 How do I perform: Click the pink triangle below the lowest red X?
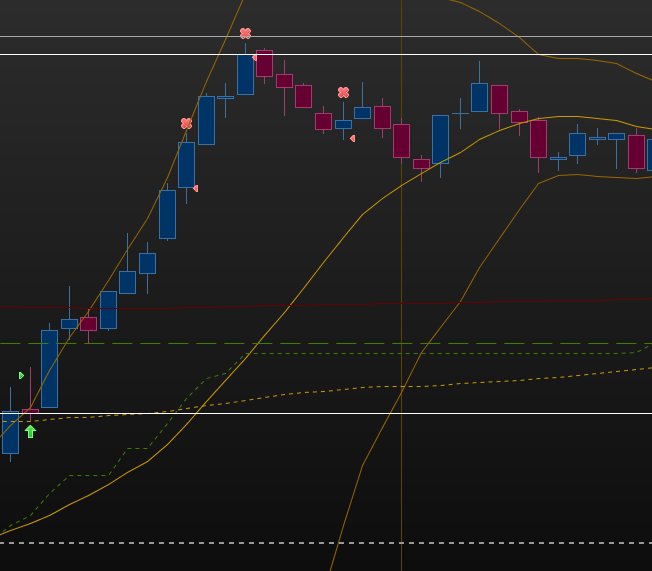196,188
